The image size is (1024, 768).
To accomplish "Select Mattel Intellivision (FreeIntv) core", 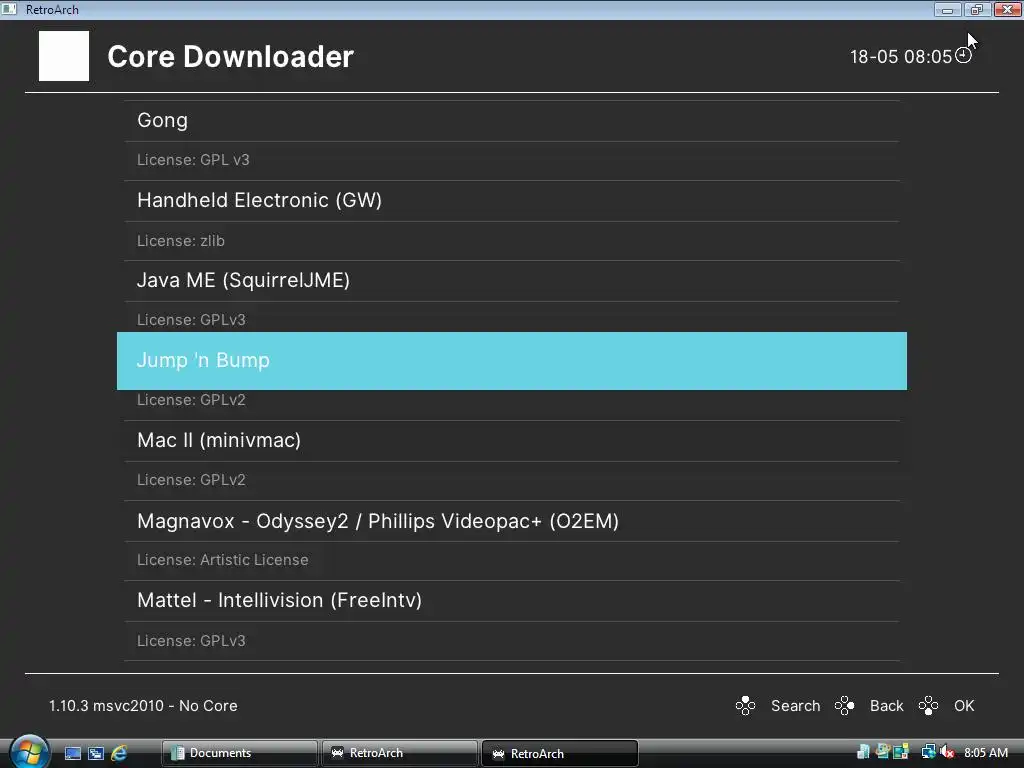I will pos(512,601).
